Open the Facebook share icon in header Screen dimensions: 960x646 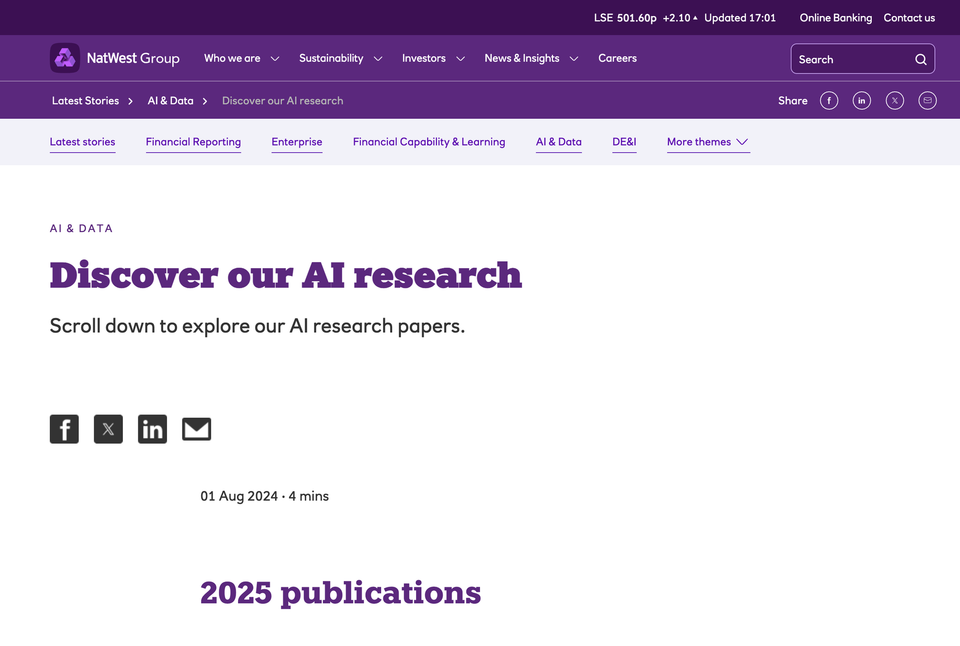[828, 100]
